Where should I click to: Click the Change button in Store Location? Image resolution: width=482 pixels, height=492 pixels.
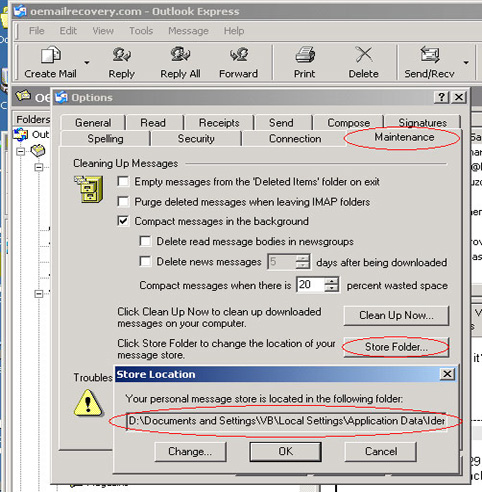pos(190,451)
